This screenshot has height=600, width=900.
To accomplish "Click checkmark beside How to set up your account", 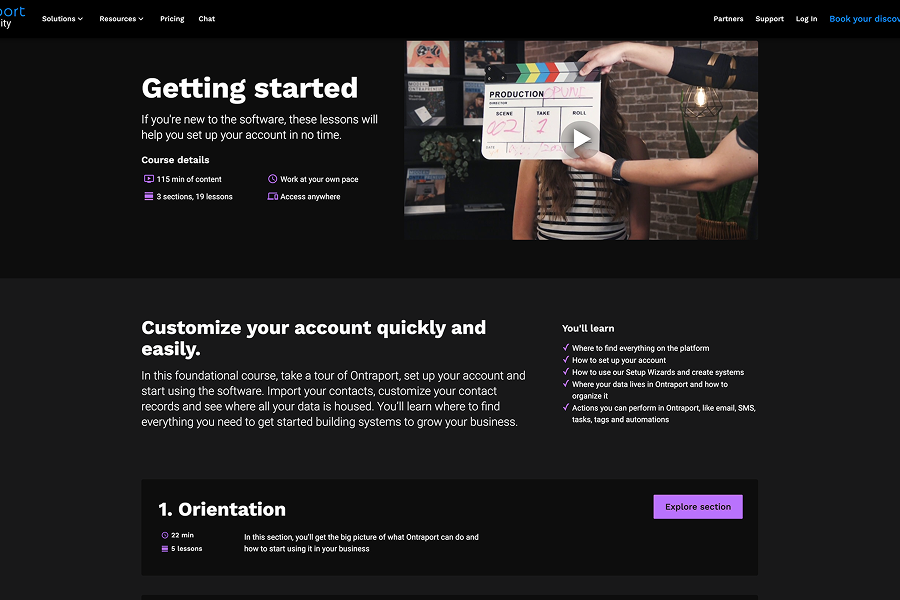I will (566, 359).
